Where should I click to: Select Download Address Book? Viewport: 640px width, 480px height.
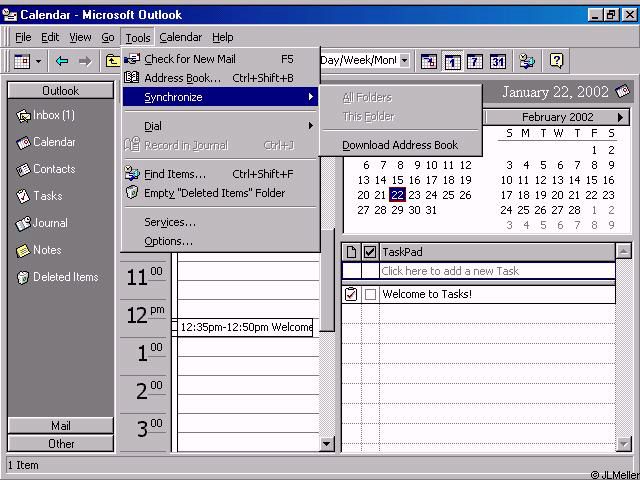click(400, 145)
